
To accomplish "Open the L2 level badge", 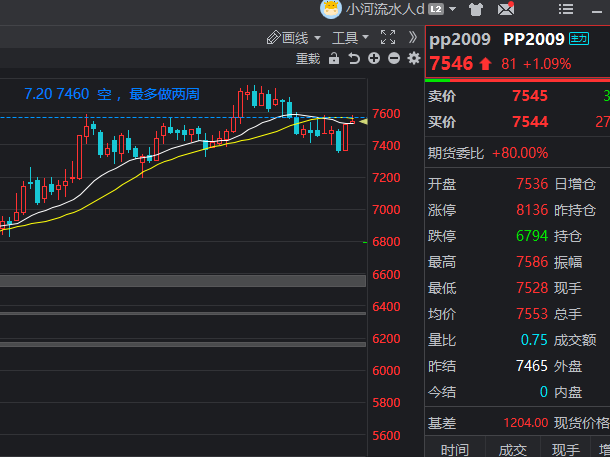I will (436, 9).
